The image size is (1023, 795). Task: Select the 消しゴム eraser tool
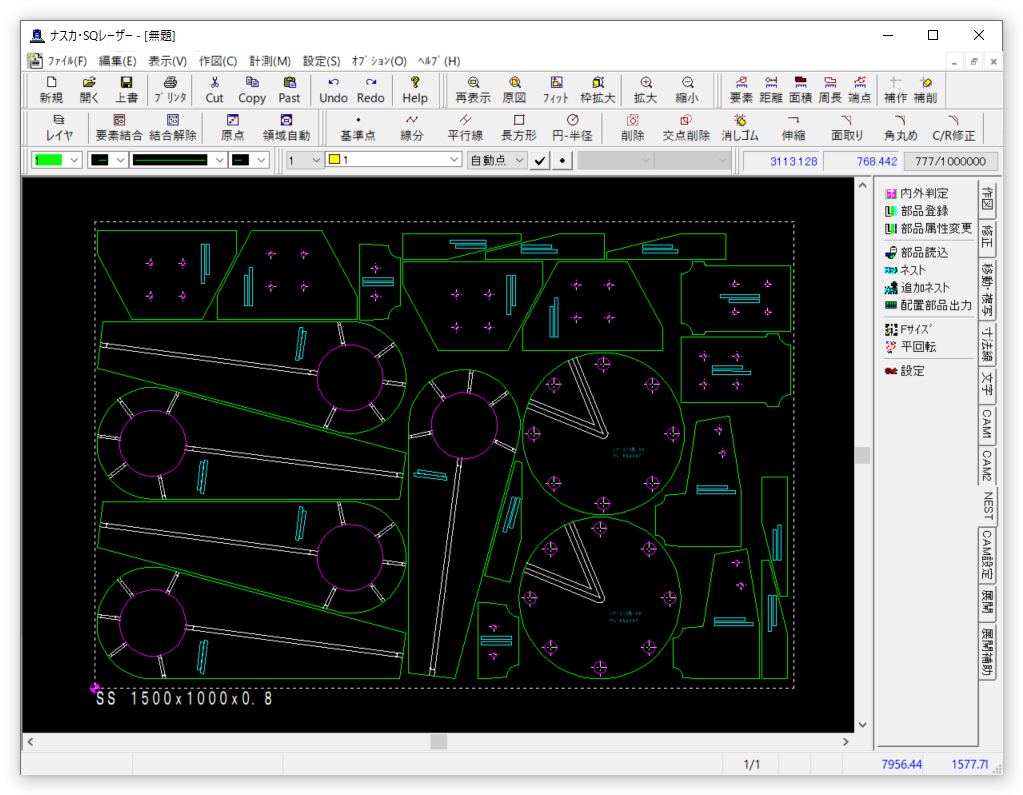(x=740, y=127)
